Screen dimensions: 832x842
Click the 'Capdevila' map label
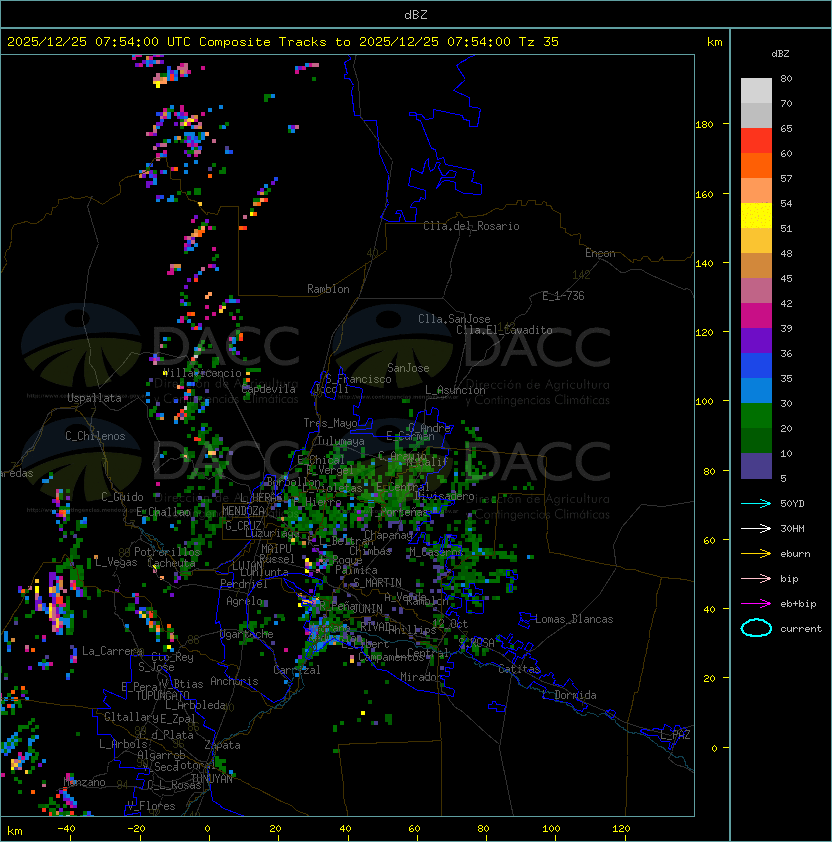click(x=269, y=389)
